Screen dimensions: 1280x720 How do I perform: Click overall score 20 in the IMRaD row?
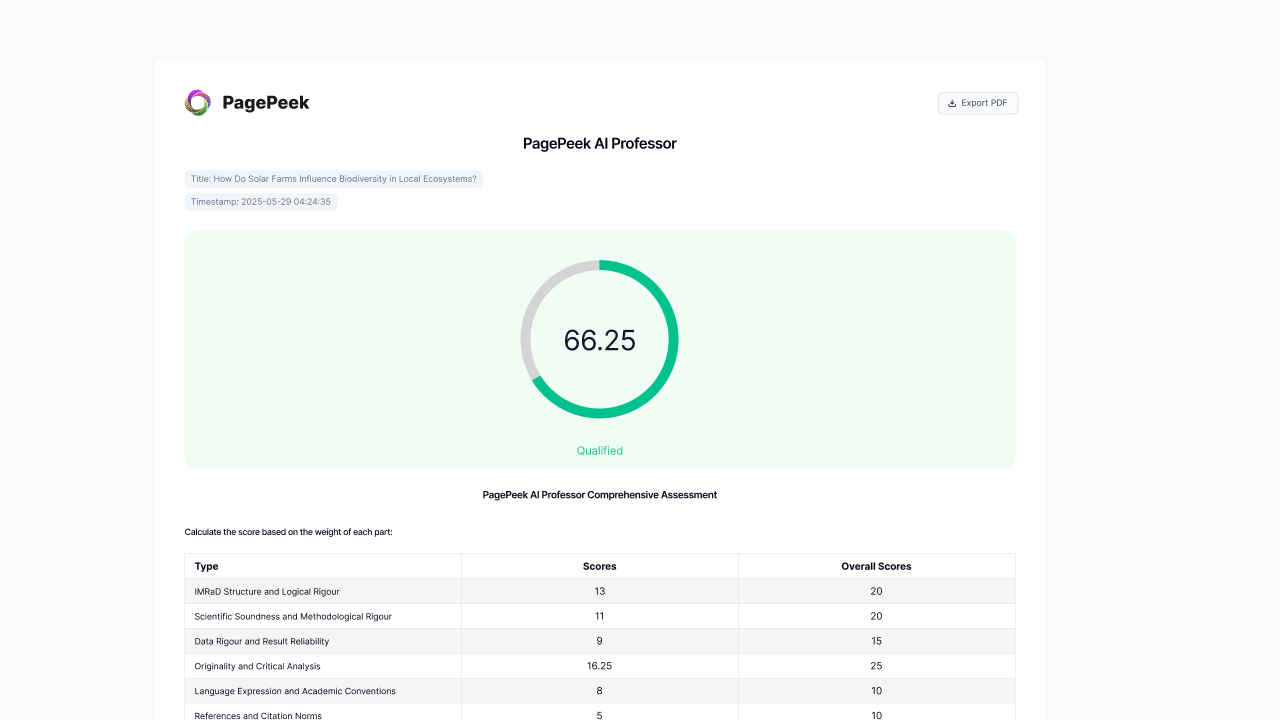tap(876, 591)
